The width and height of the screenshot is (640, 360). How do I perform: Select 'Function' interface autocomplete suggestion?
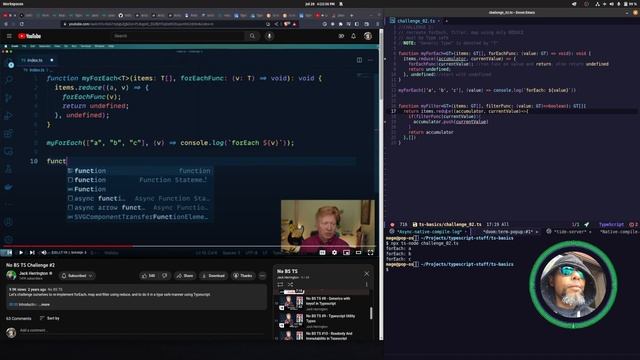(x=140, y=189)
